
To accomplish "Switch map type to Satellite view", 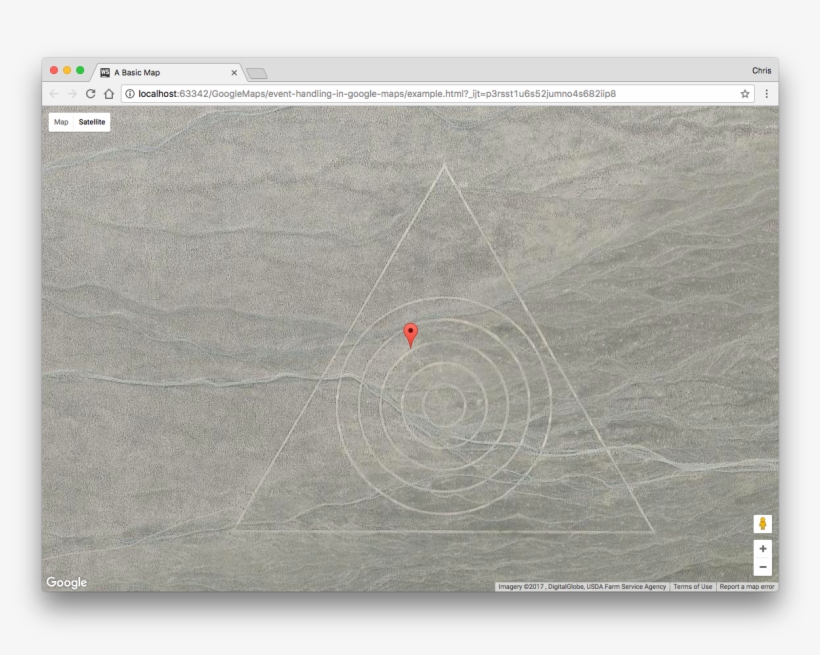I will 92,122.
